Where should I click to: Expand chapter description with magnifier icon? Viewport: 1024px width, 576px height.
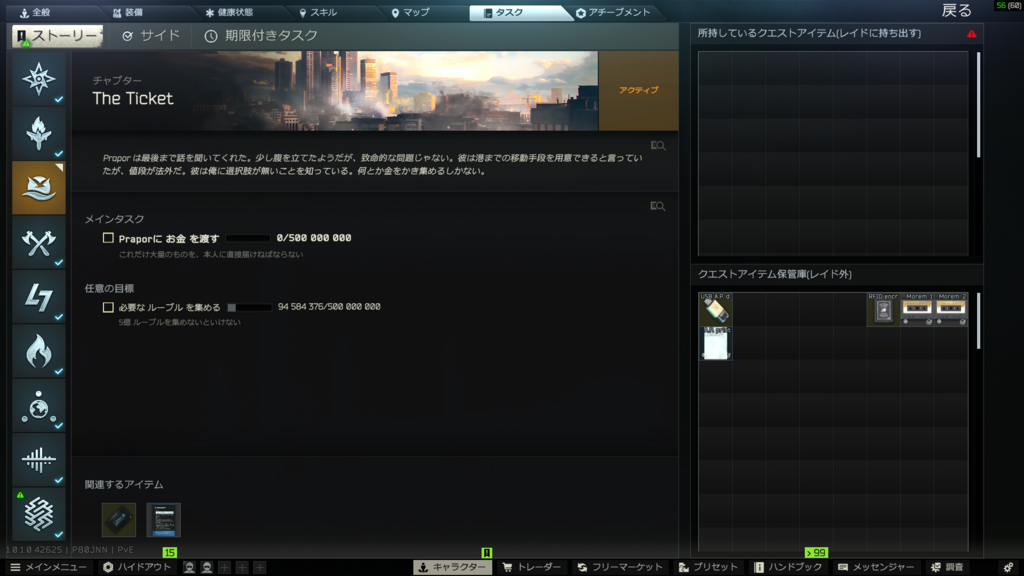657,146
